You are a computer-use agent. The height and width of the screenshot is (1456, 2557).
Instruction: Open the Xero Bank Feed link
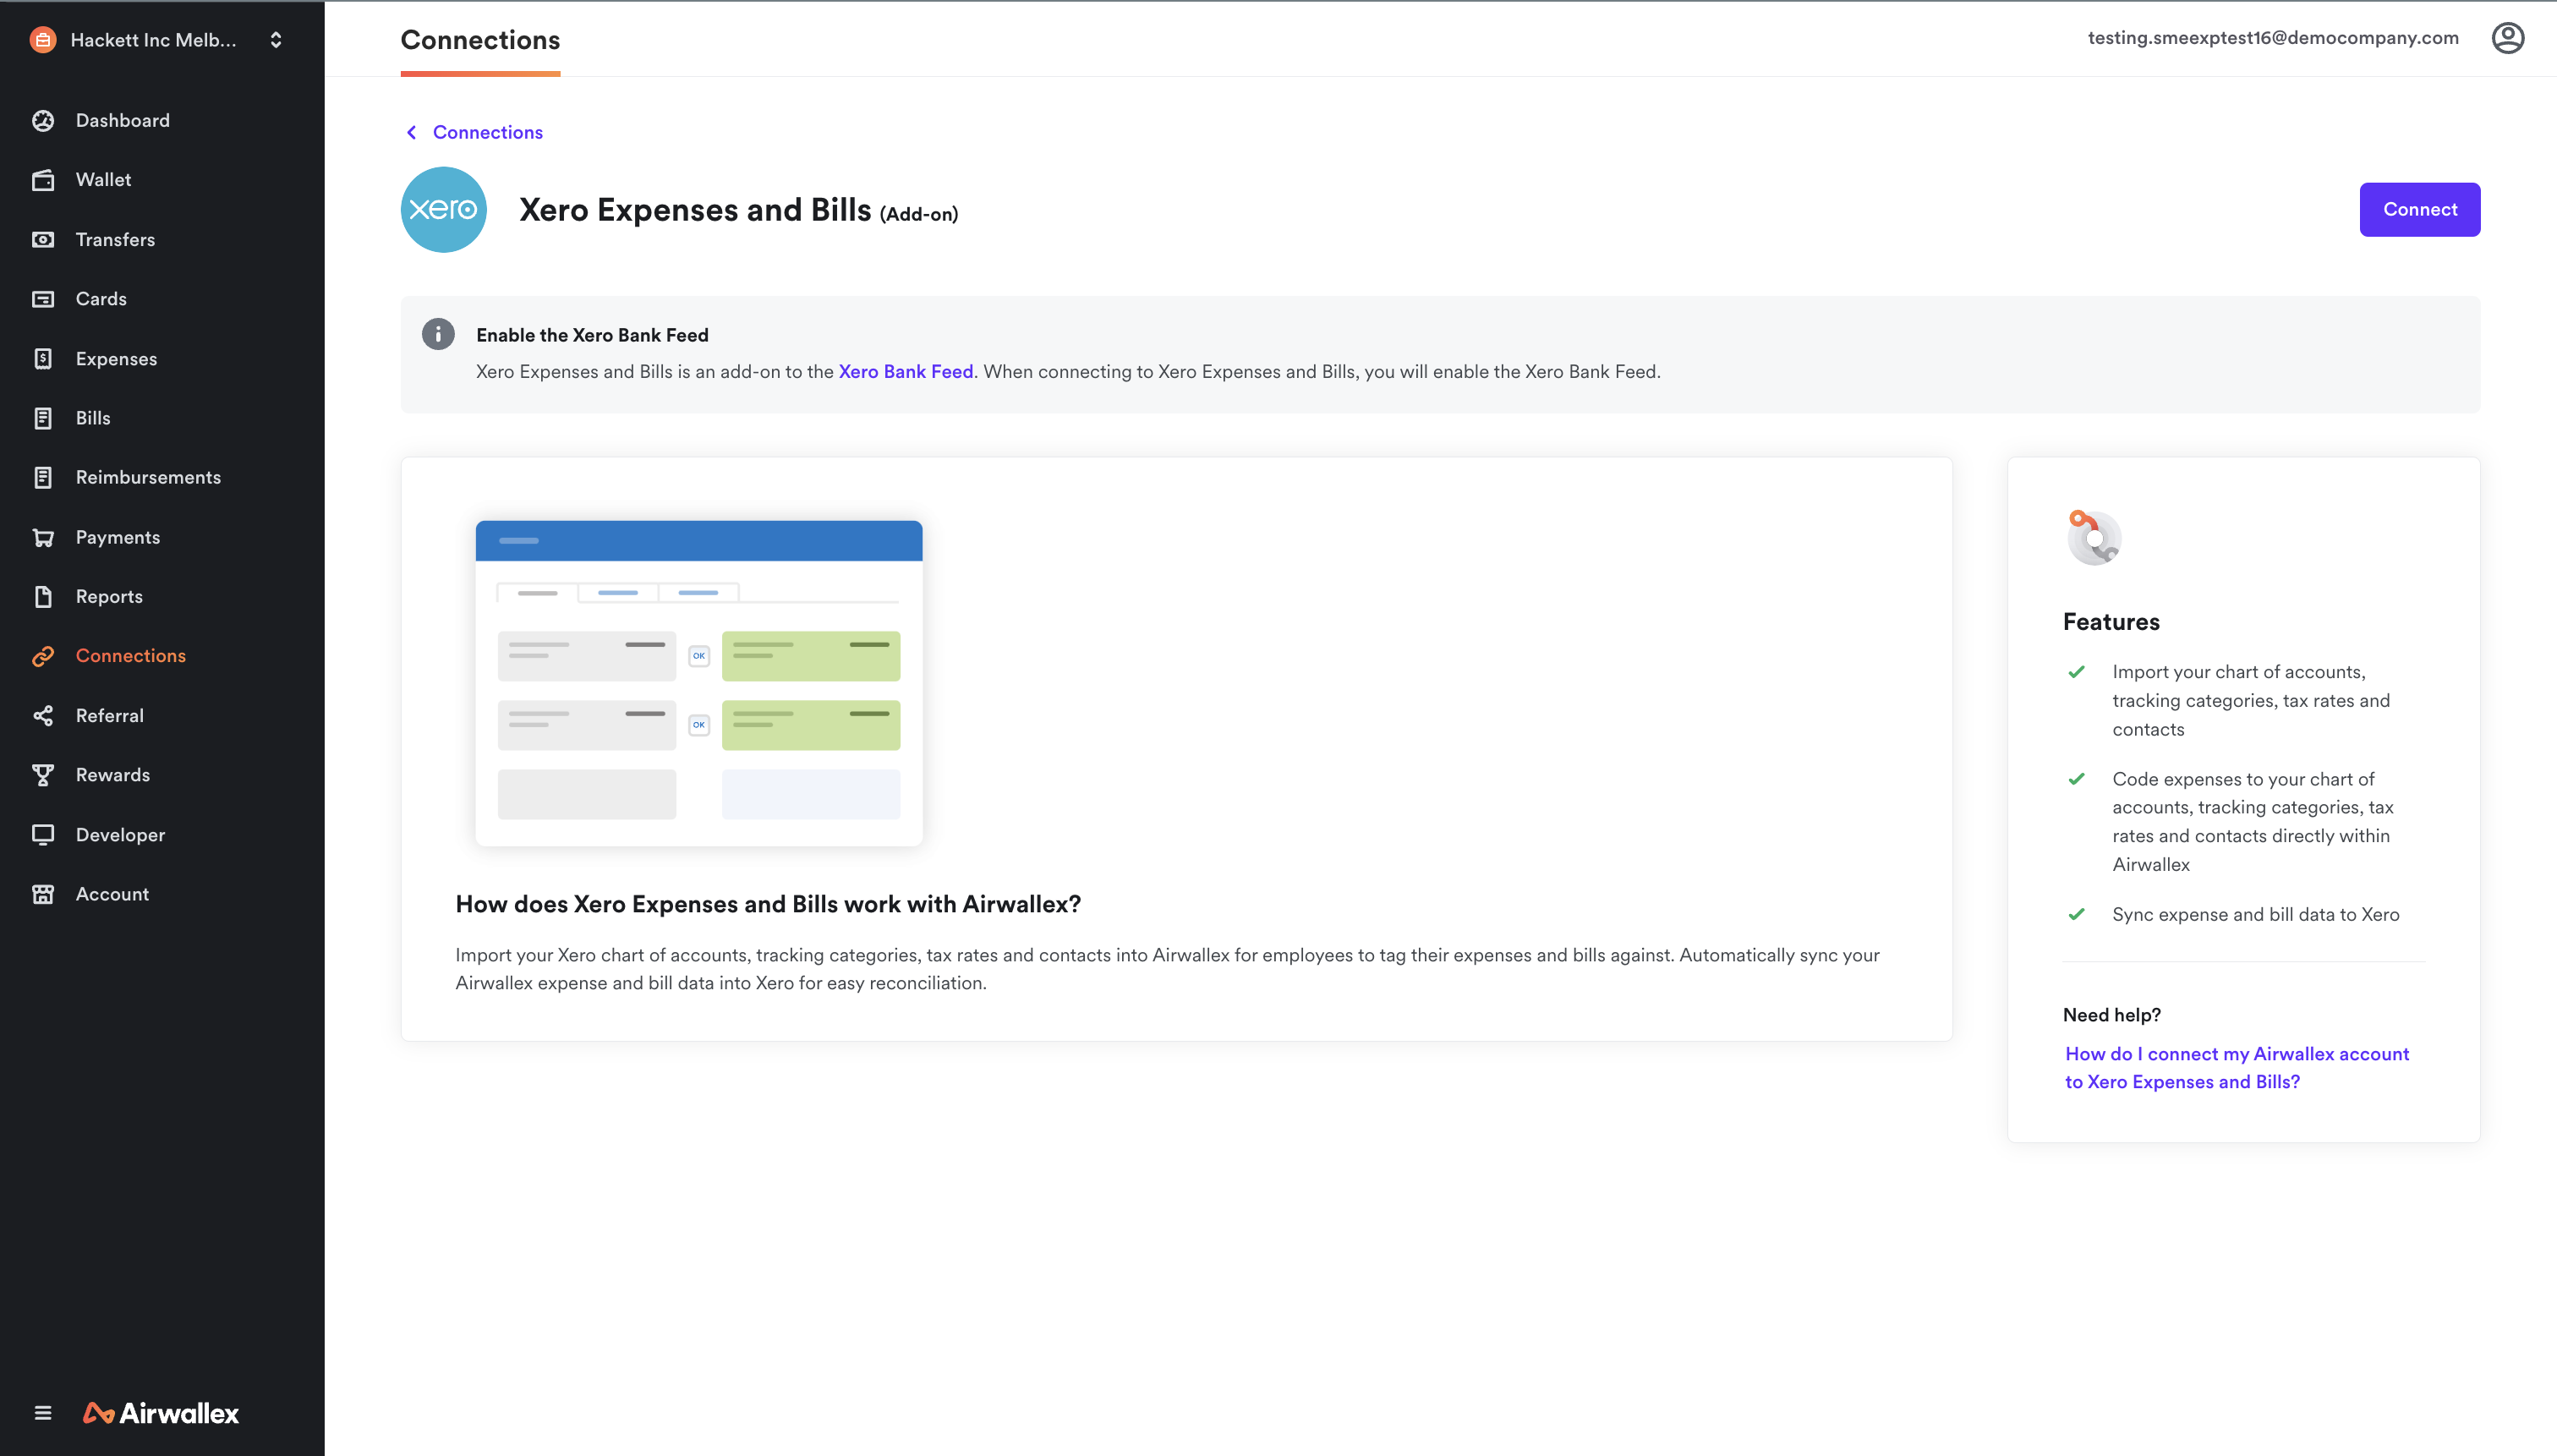pos(906,371)
